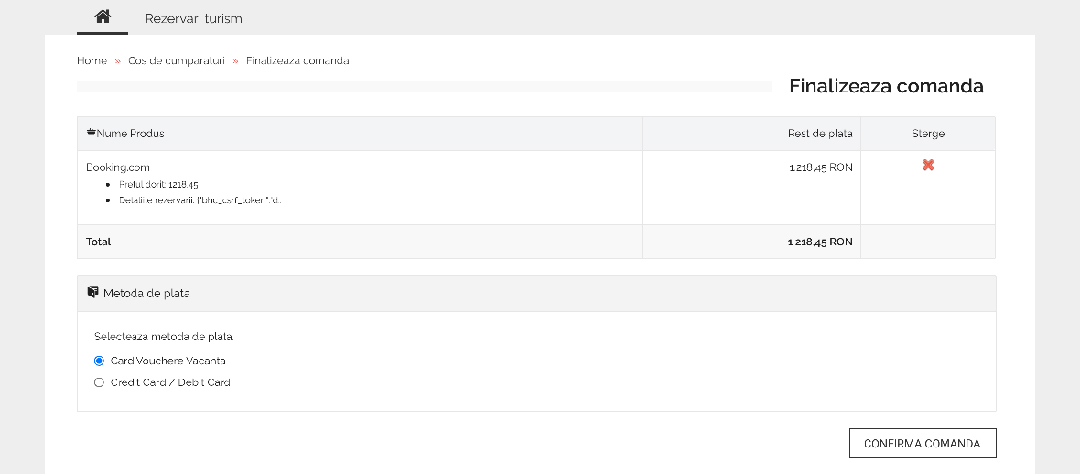Click the Metoda de plata panel heading
Screen dimensions: 1080x474
pos(146,293)
